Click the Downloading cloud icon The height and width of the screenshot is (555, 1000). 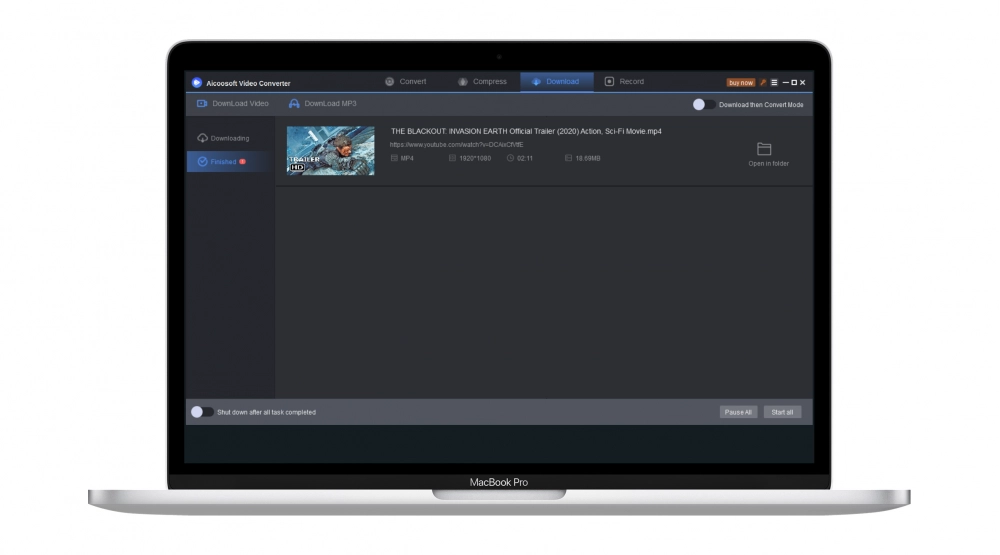(x=203, y=138)
